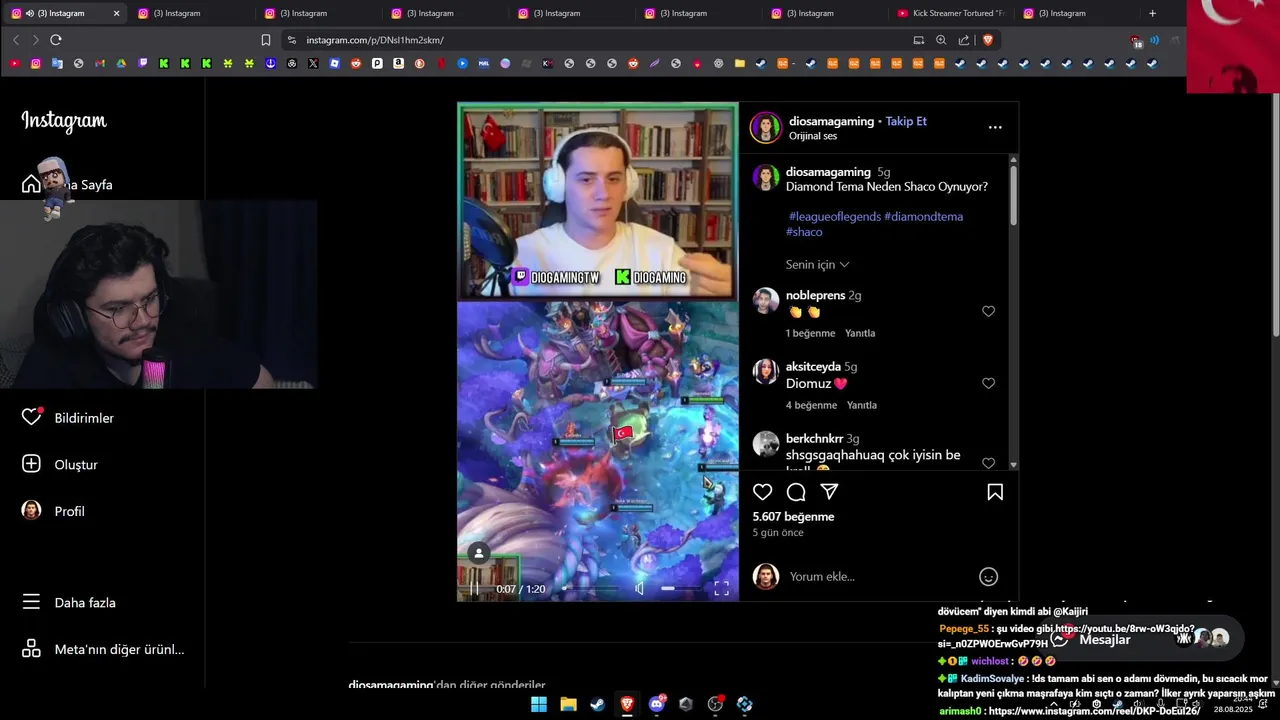Expand the Mesajlar floating panel
1280x720 pixels.
pyautogui.click(x=1140, y=638)
